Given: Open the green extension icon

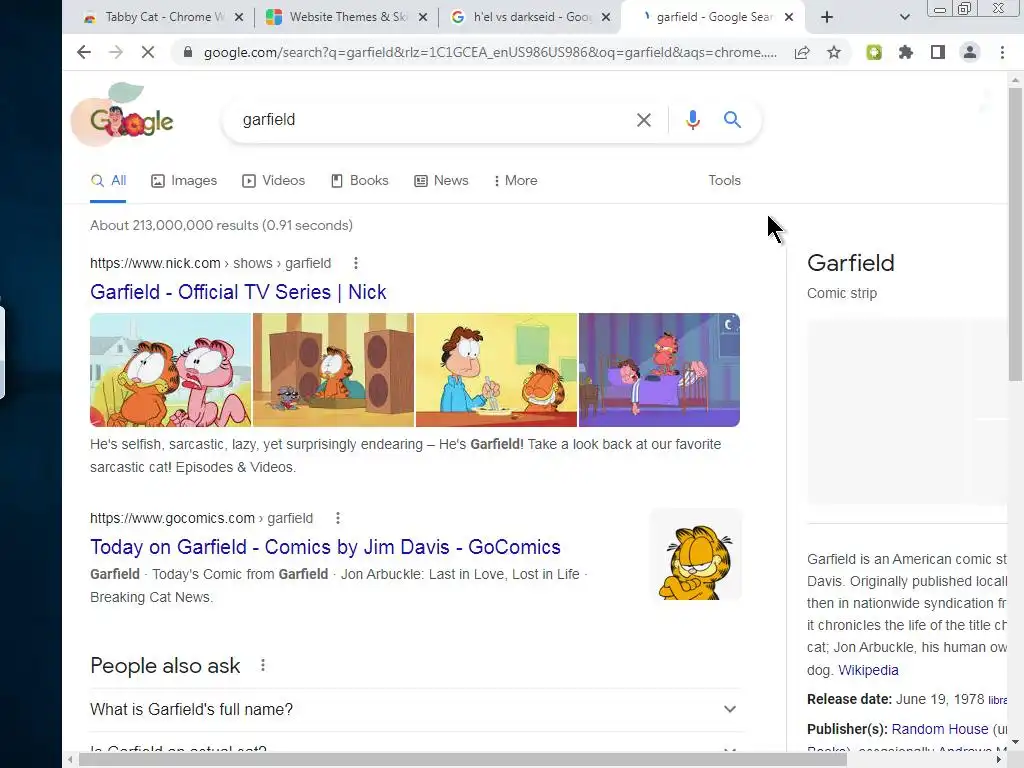Looking at the screenshot, I should pyautogui.click(x=874, y=52).
